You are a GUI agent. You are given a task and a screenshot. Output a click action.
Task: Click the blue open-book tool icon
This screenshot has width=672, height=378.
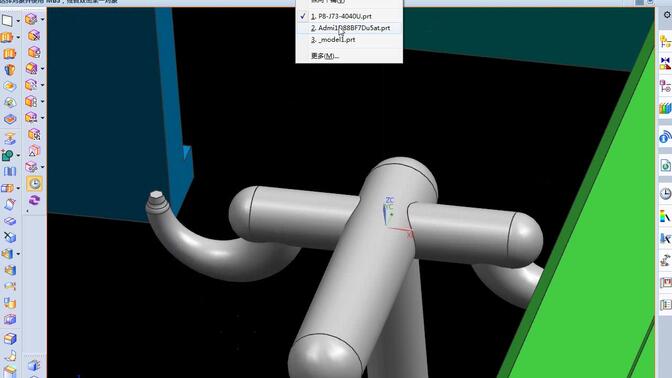(x=9, y=171)
